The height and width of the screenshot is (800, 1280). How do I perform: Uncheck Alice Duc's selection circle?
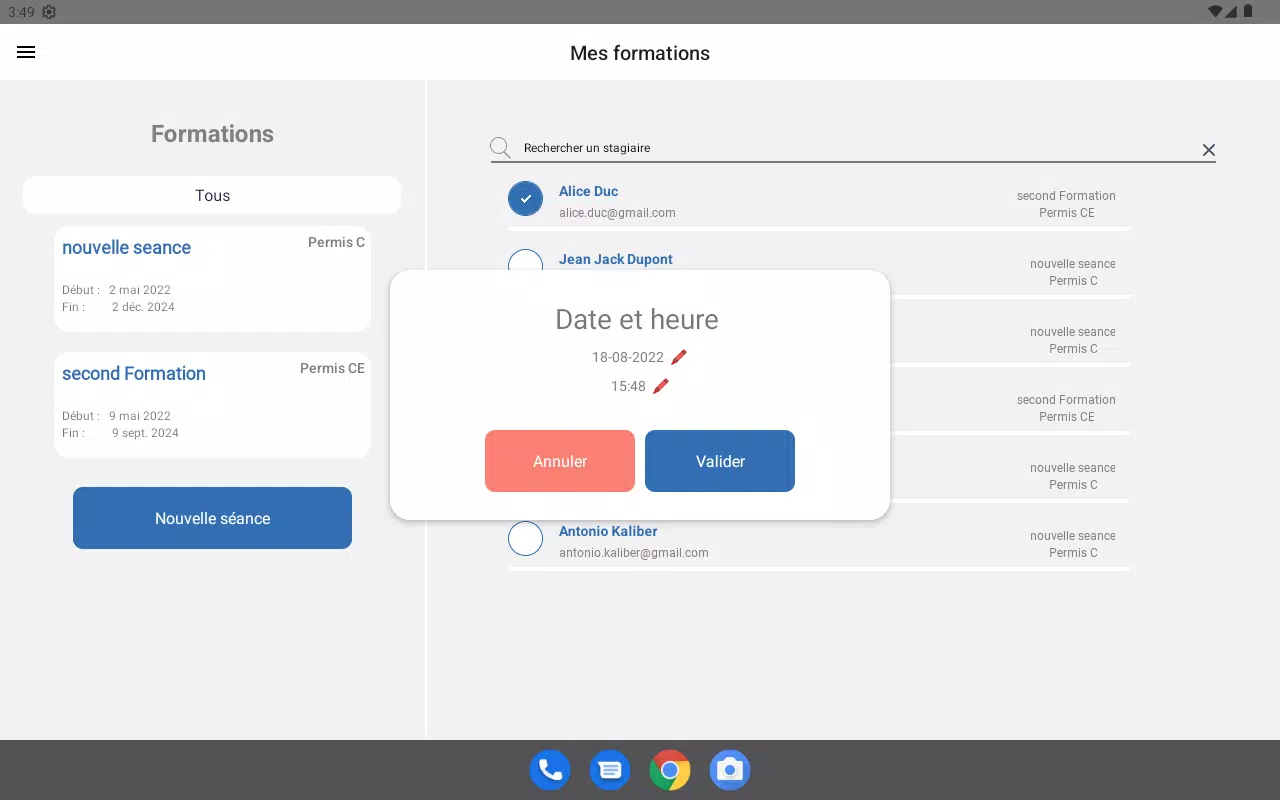526,199
